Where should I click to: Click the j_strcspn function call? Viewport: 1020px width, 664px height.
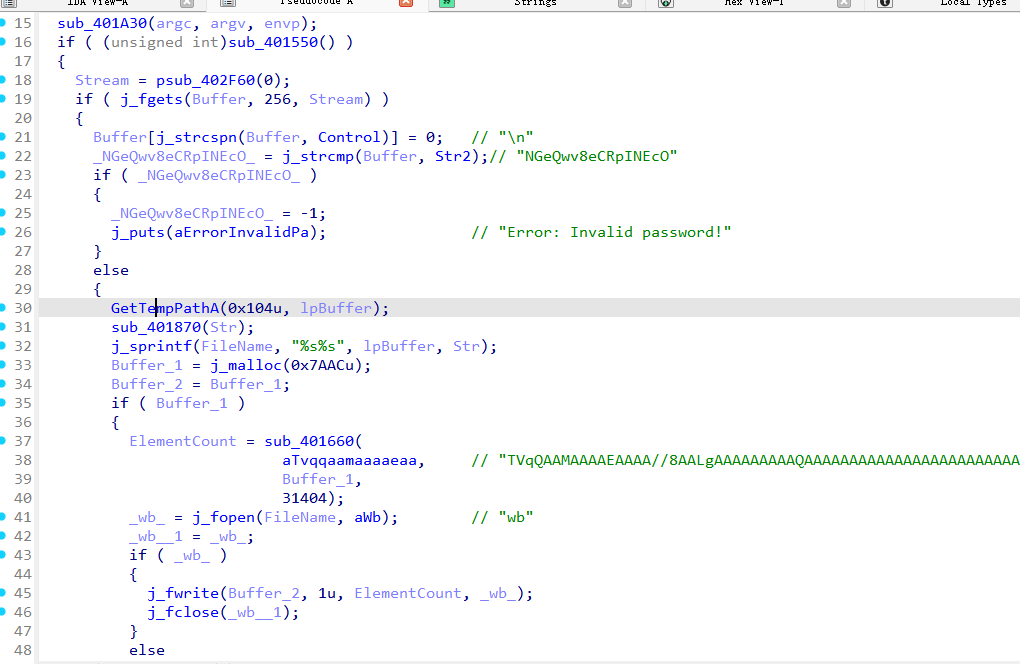point(196,137)
